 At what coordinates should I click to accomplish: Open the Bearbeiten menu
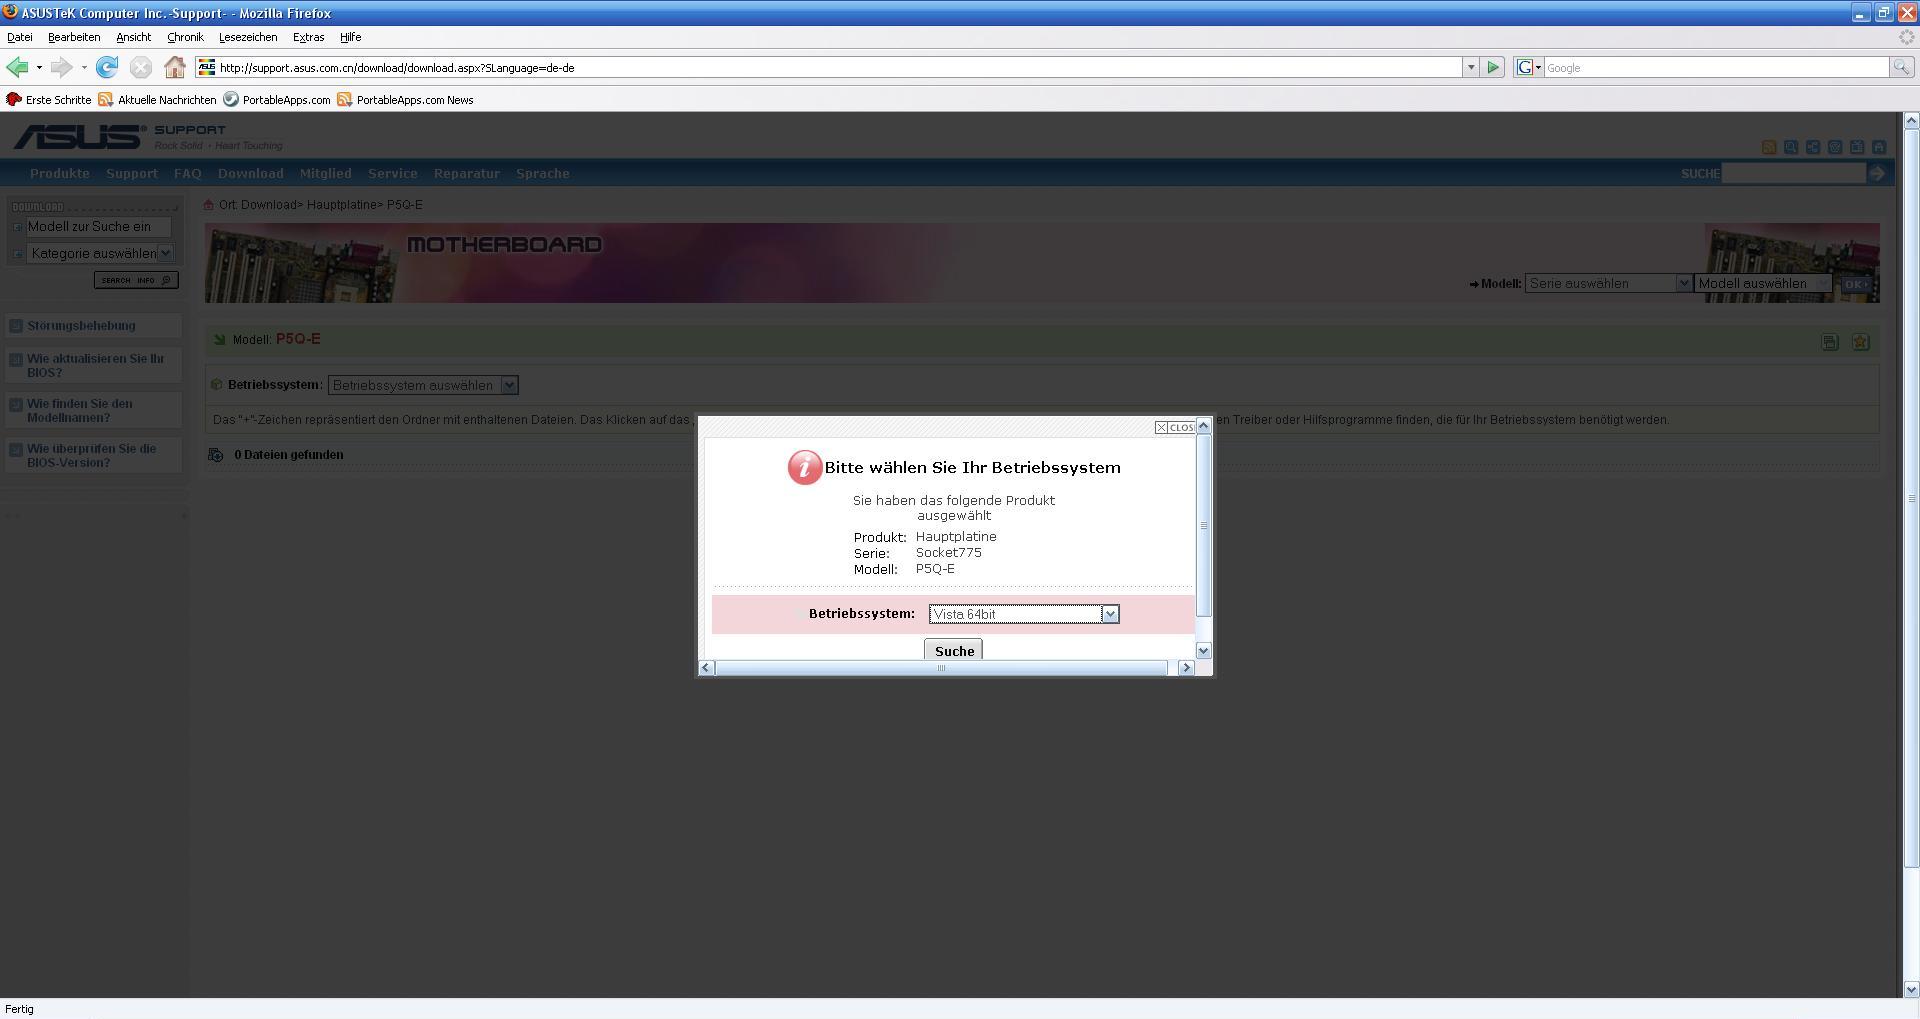tap(74, 37)
